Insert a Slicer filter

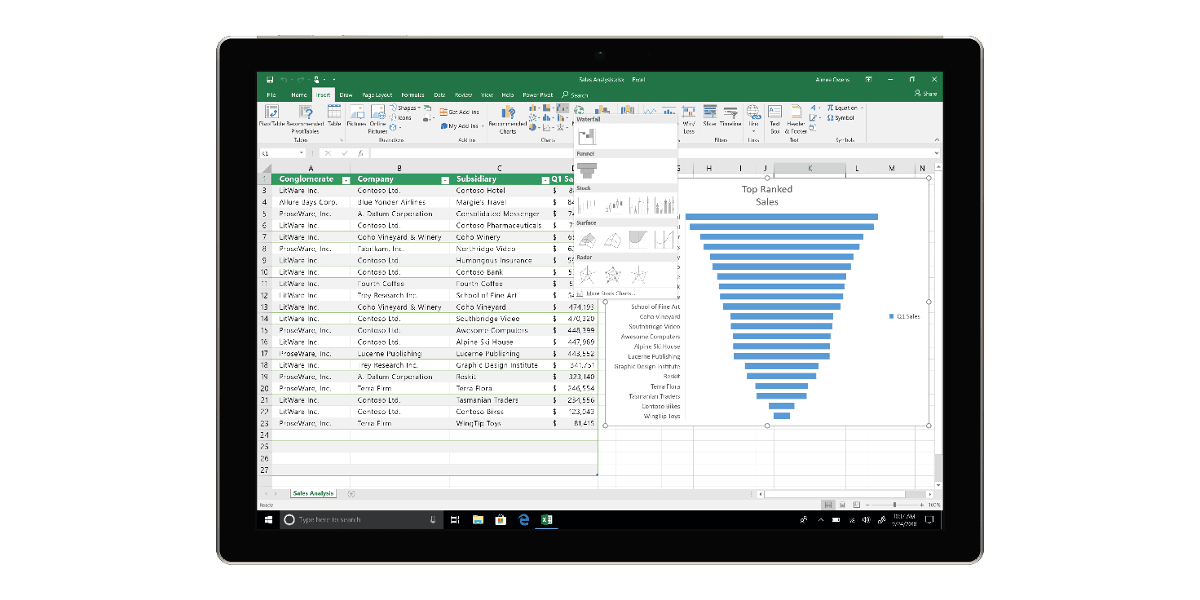click(709, 116)
